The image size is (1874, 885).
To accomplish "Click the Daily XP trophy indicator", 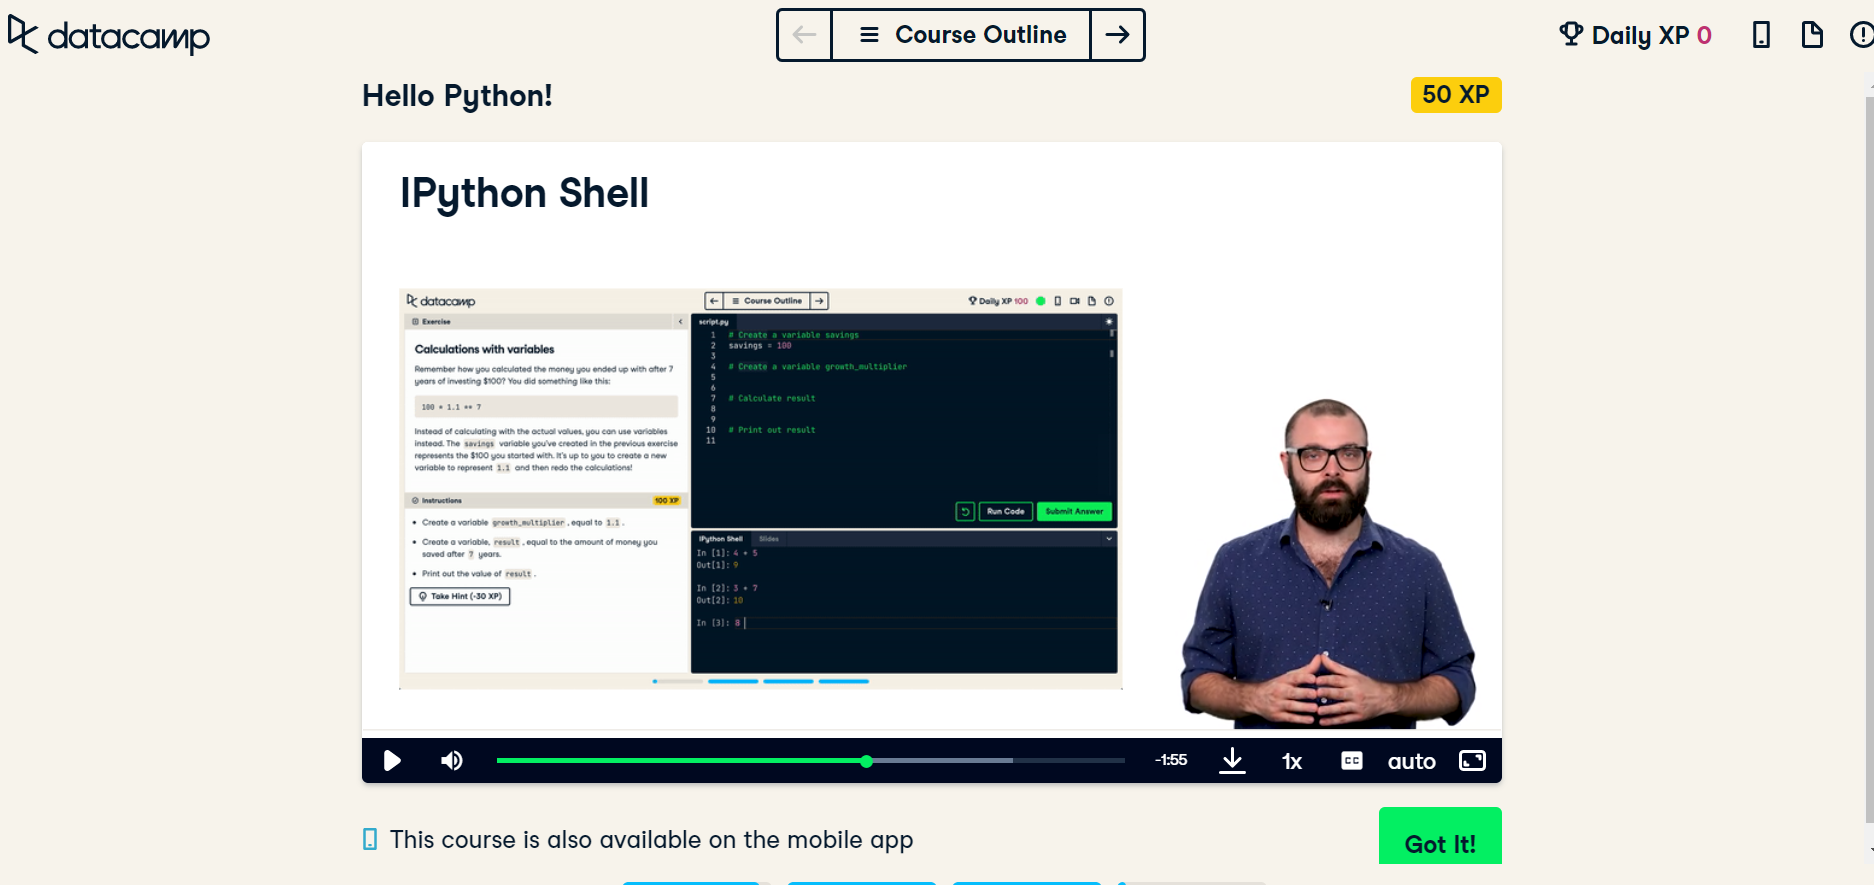I will [1635, 35].
